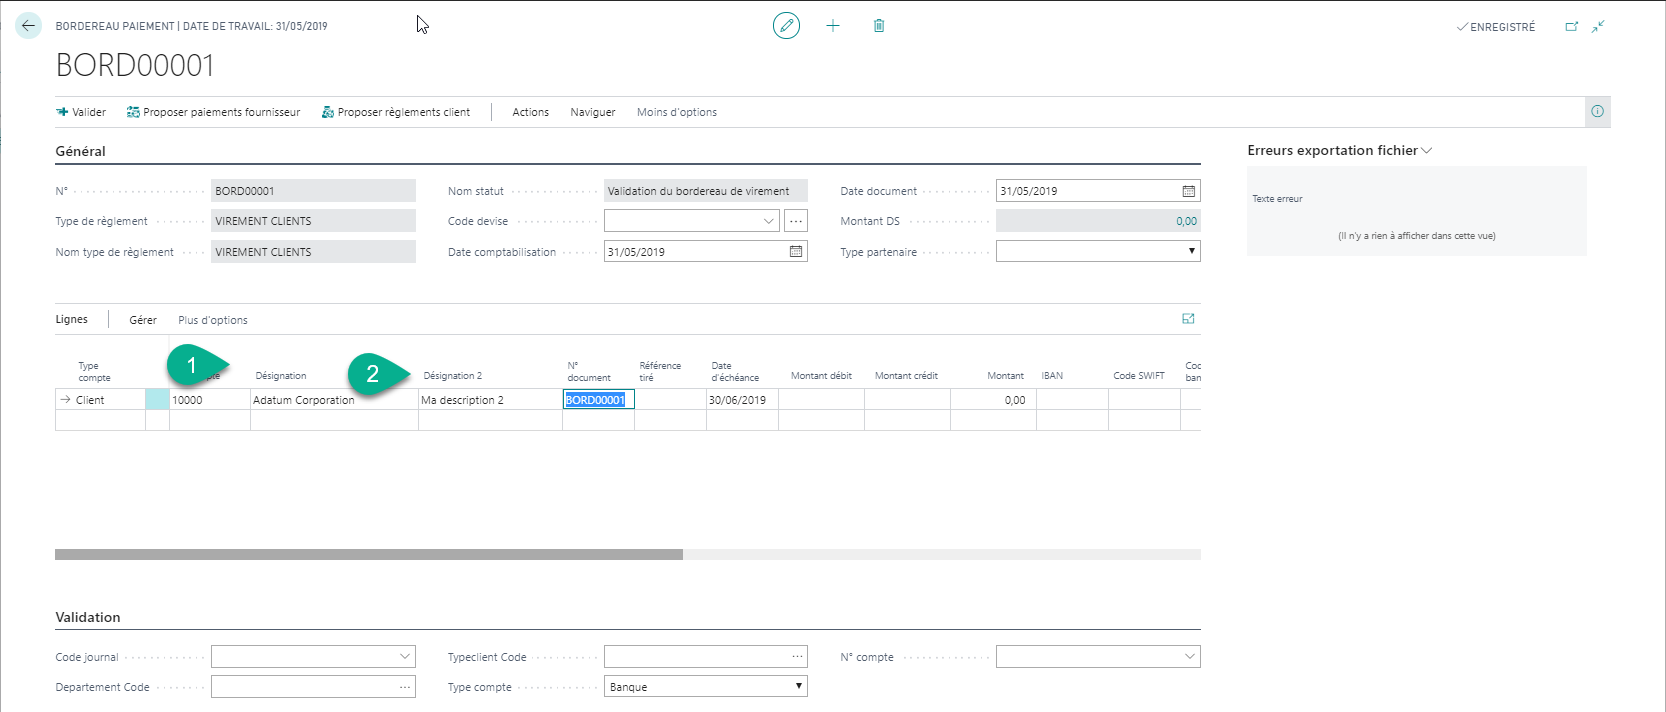Image resolution: width=1666 pixels, height=712 pixels.
Task: Toggle the info FactBox pane icon
Action: (1597, 112)
